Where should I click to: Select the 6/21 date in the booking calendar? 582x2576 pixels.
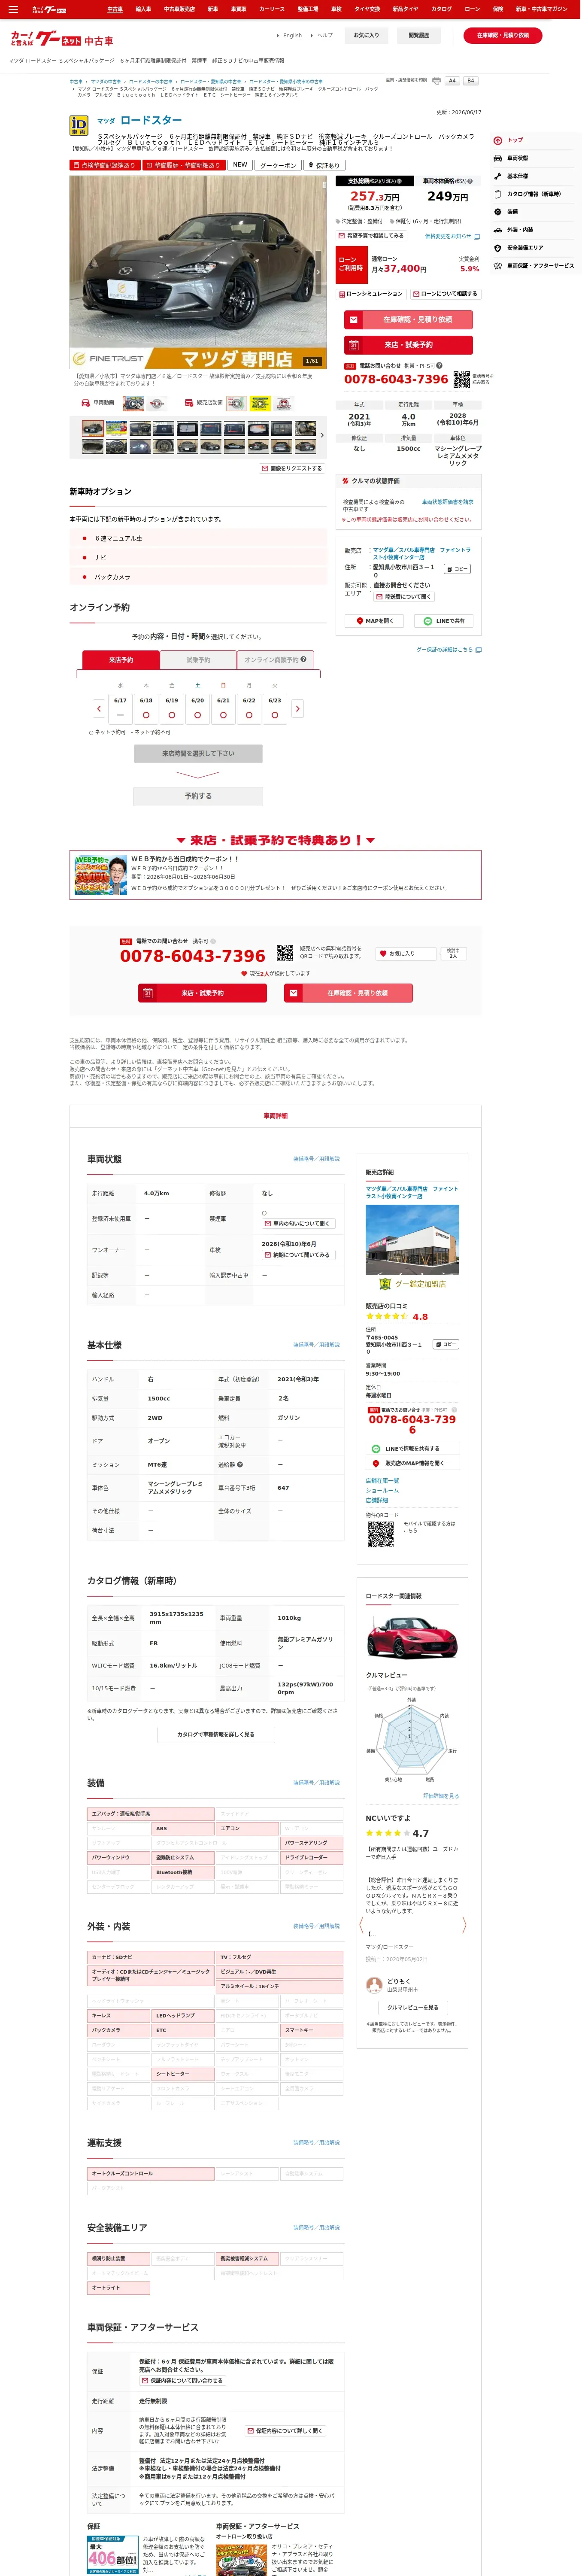click(x=223, y=708)
